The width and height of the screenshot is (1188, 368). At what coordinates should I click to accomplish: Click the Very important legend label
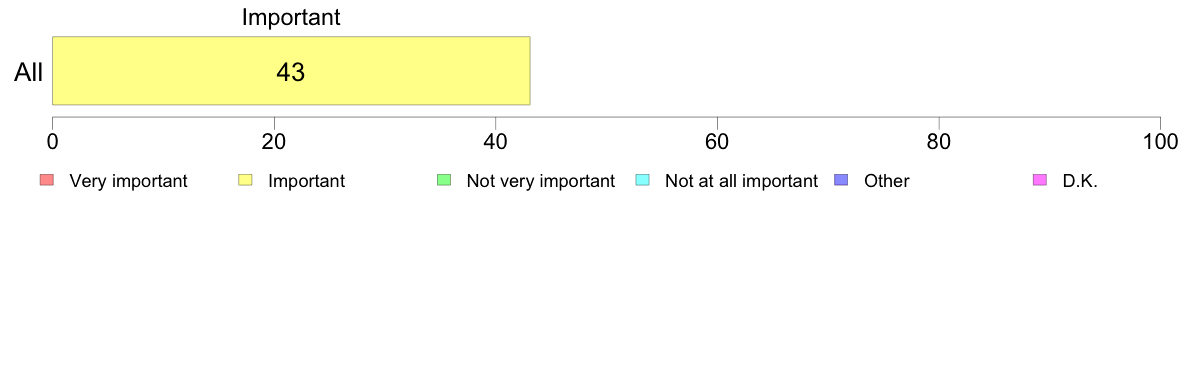[128, 181]
